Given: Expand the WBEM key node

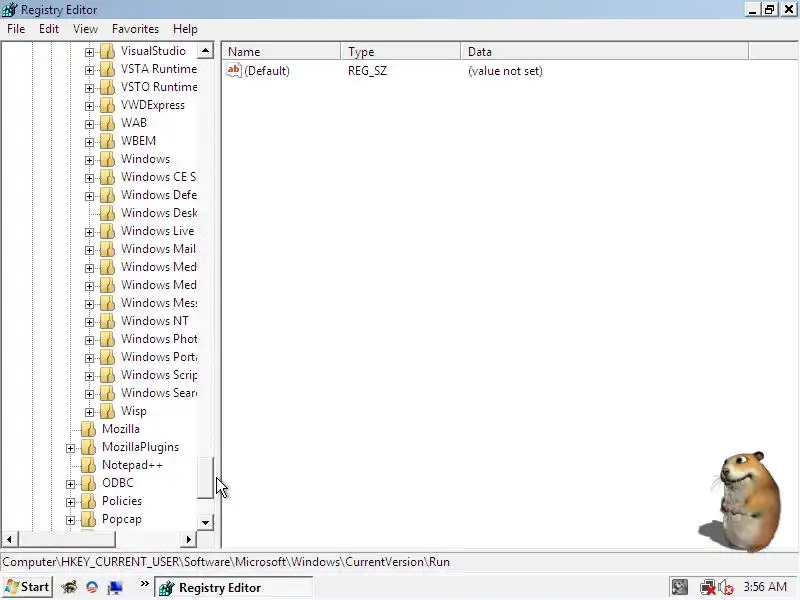Looking at the screenshot, I should point(89,142).
